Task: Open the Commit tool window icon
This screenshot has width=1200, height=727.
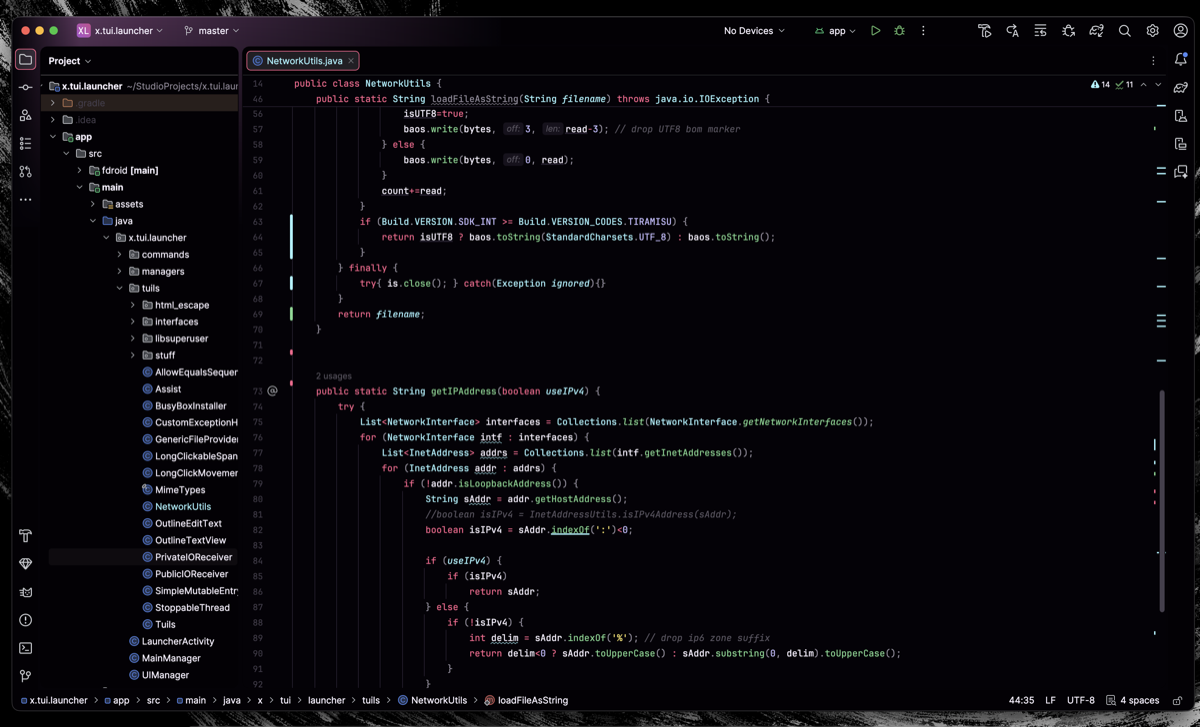Action: pos(26,88)
